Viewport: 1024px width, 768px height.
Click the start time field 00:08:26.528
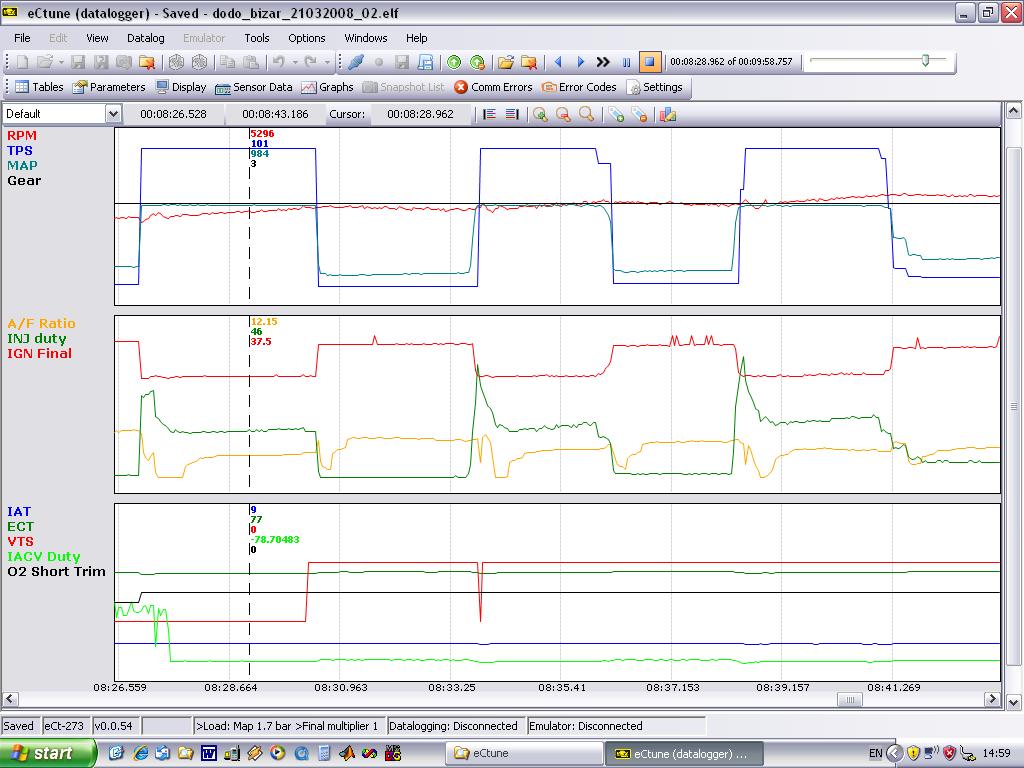[x=174, y=114]
